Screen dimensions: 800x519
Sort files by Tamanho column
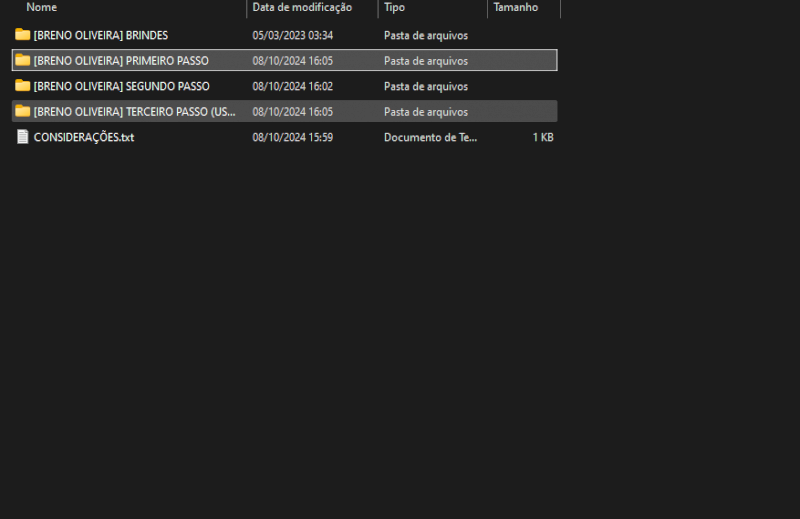coord(515,7)
